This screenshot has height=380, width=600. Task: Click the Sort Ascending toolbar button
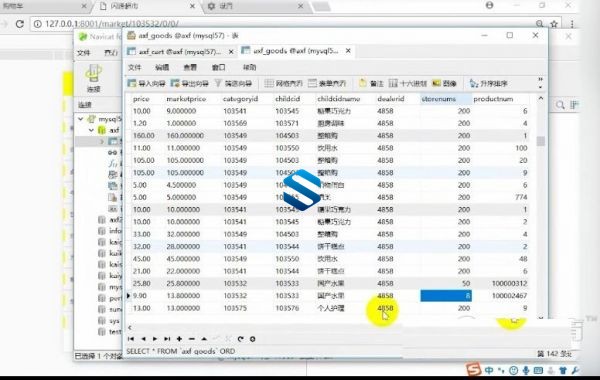[x=489, y=83]
